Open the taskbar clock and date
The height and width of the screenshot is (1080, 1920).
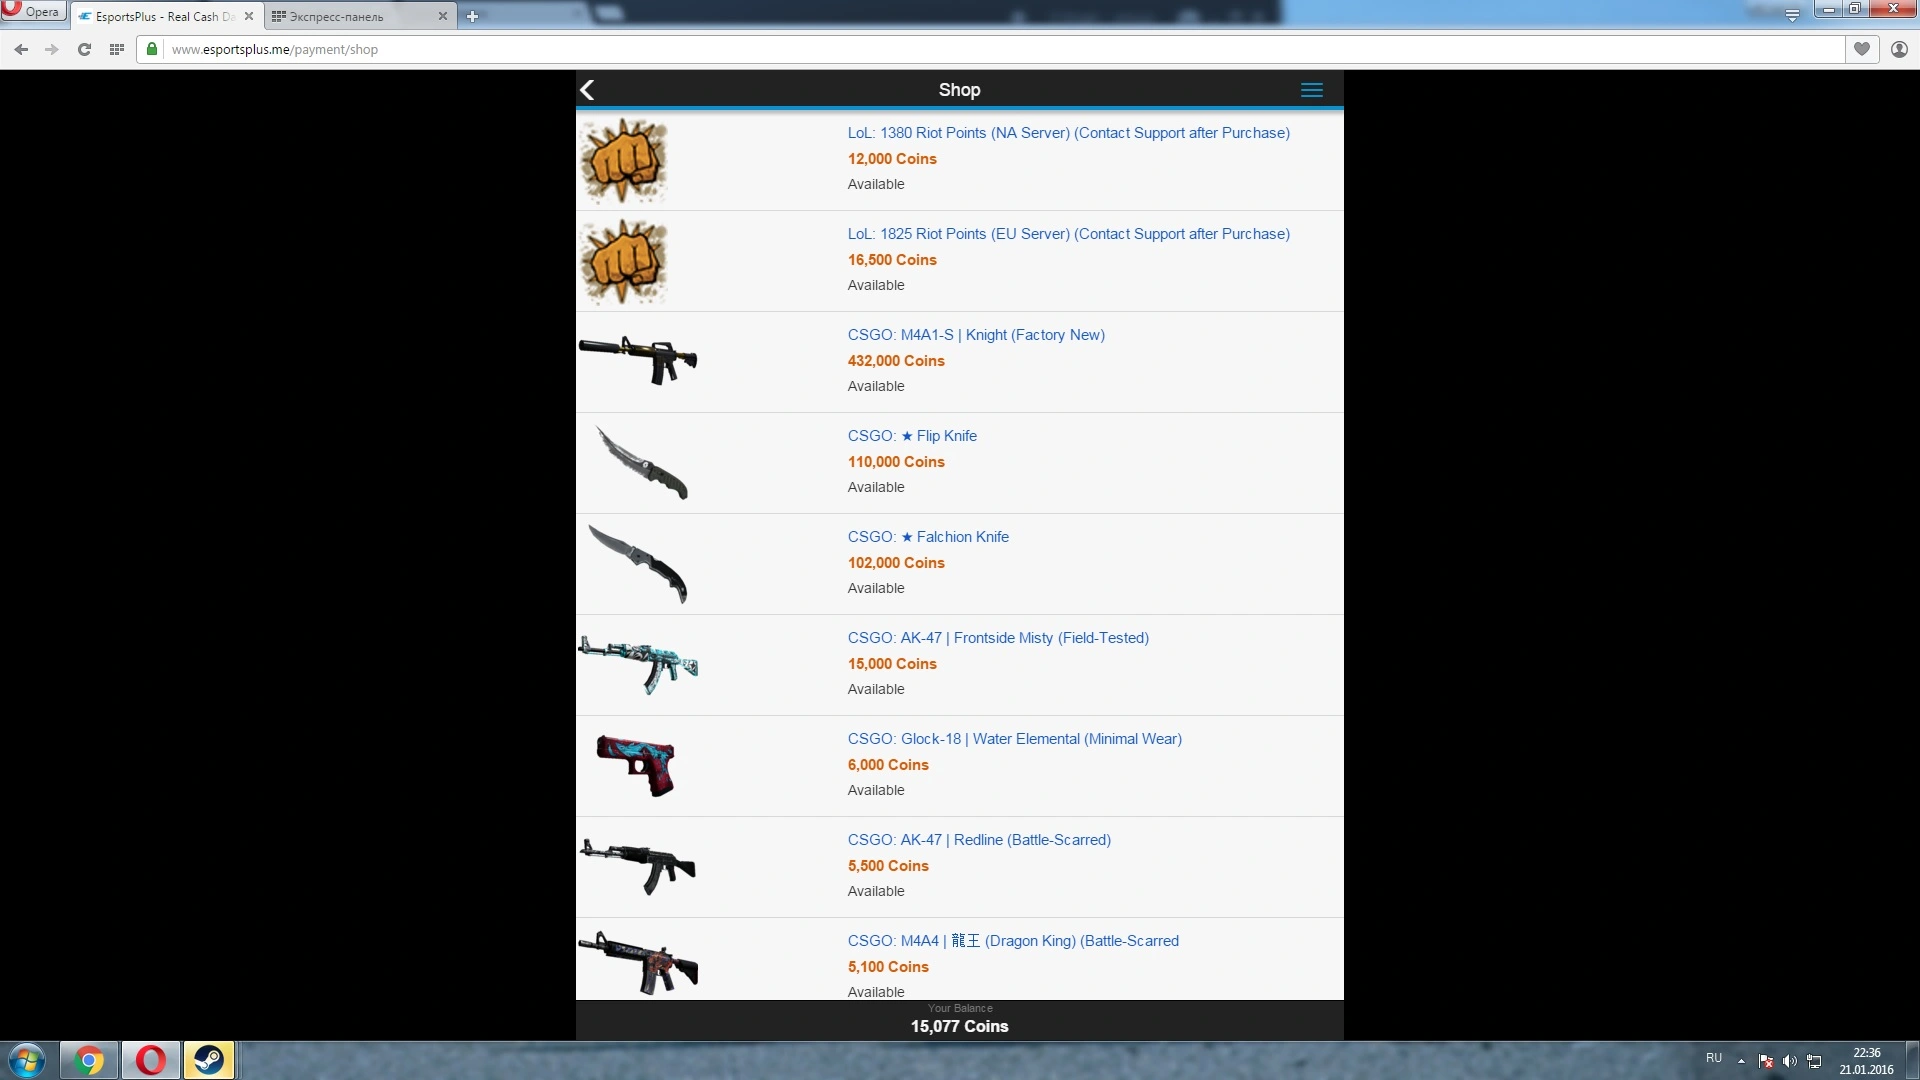pos(1866,1061)
